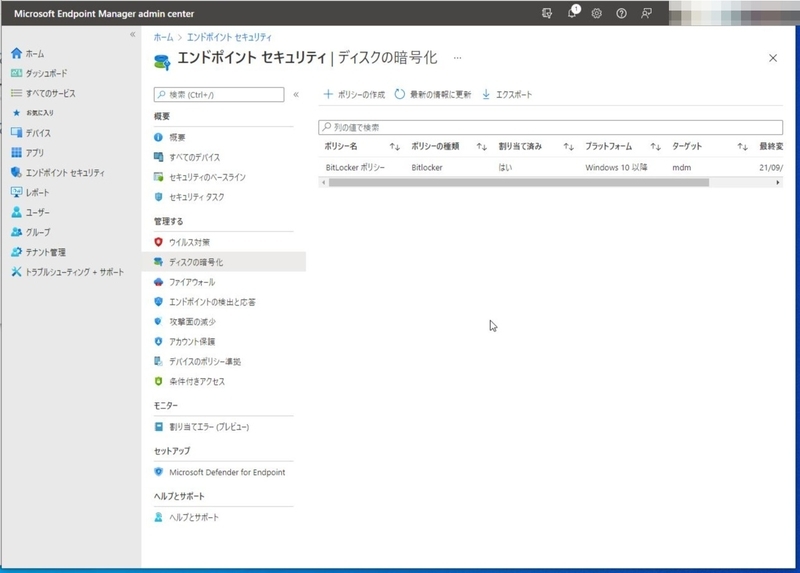This screenshot has height=573, width=800.
Task: Open テナント管理 in left navigation
Action: [45, 252]
